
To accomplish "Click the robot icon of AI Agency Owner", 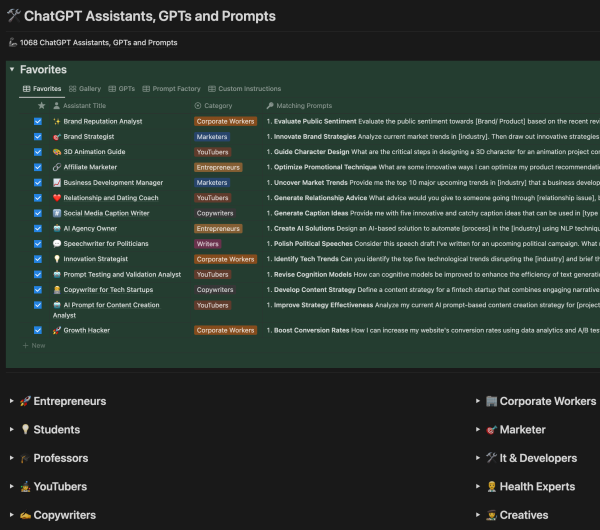I will pyautogui.click(x=57, y=228).
